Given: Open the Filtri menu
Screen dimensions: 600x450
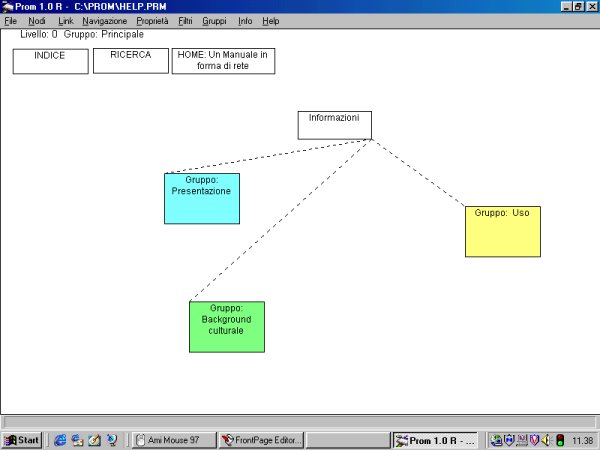Looking at the screenshot, I should coord(185,21).
